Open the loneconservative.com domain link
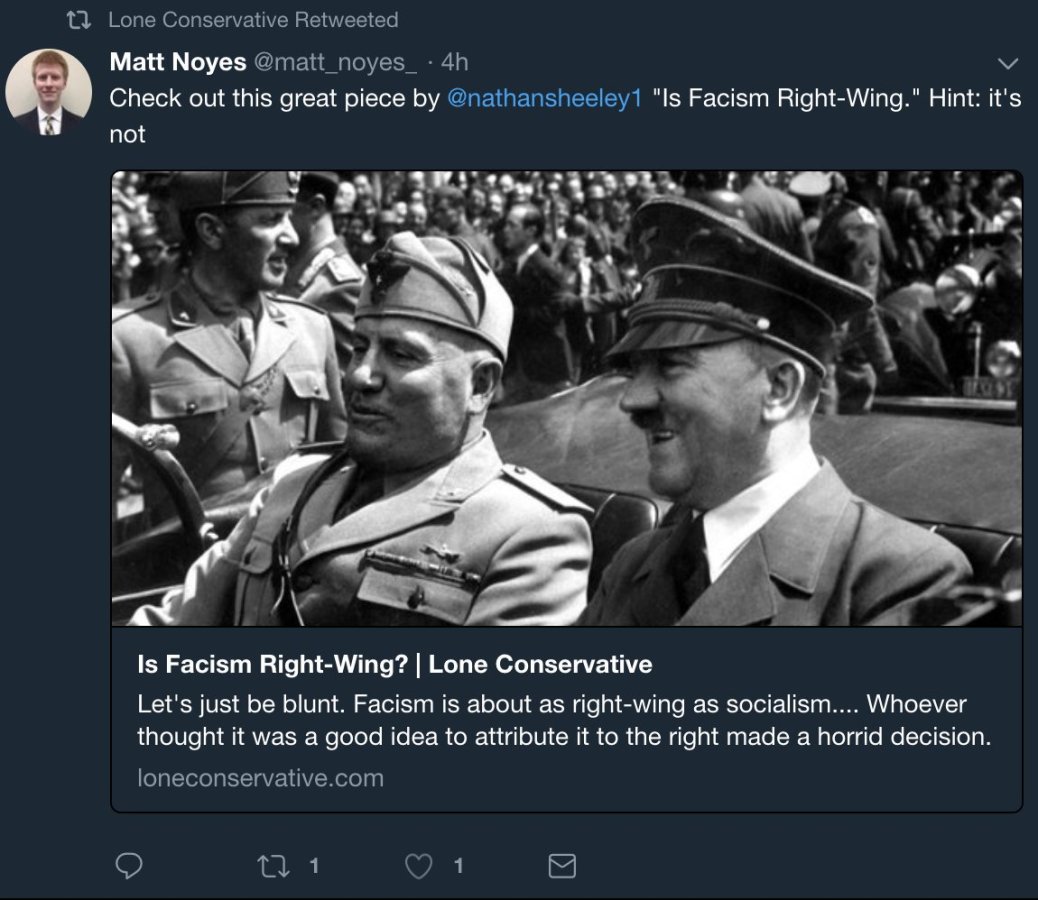 pos(260,778)
